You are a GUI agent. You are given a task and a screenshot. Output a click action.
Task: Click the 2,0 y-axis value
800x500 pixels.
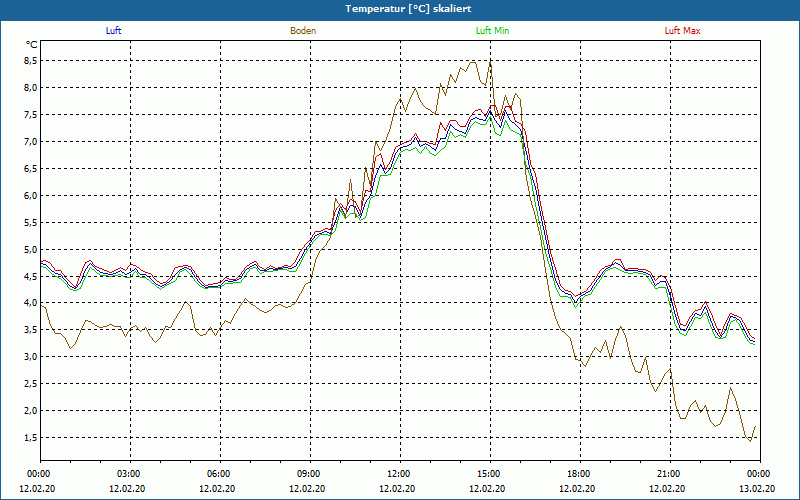31,411
